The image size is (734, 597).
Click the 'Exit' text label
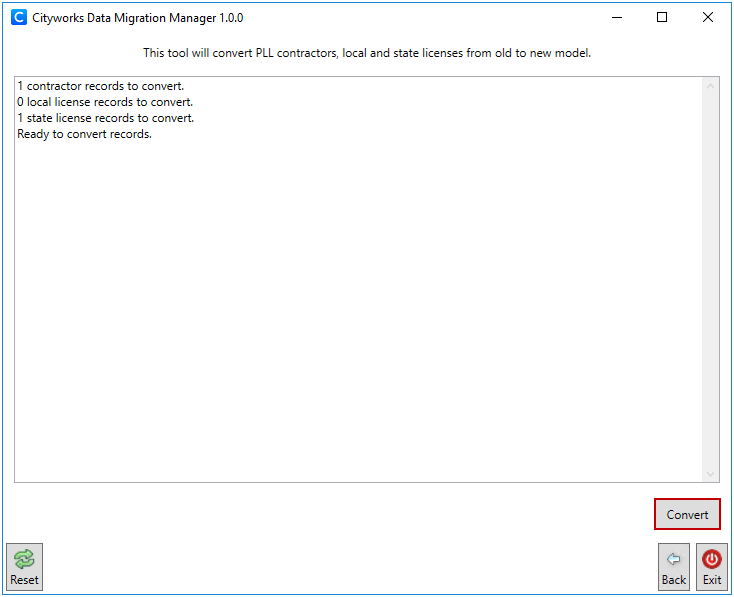(x=712, y=580)
